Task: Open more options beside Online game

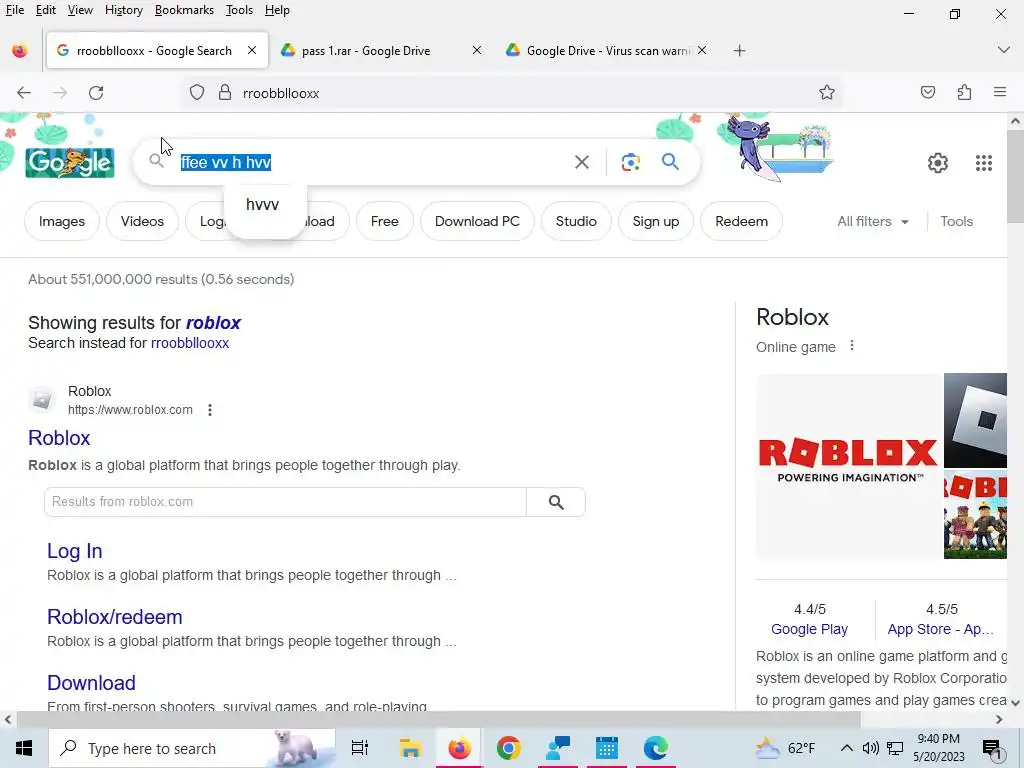Action: pos(852,346)
